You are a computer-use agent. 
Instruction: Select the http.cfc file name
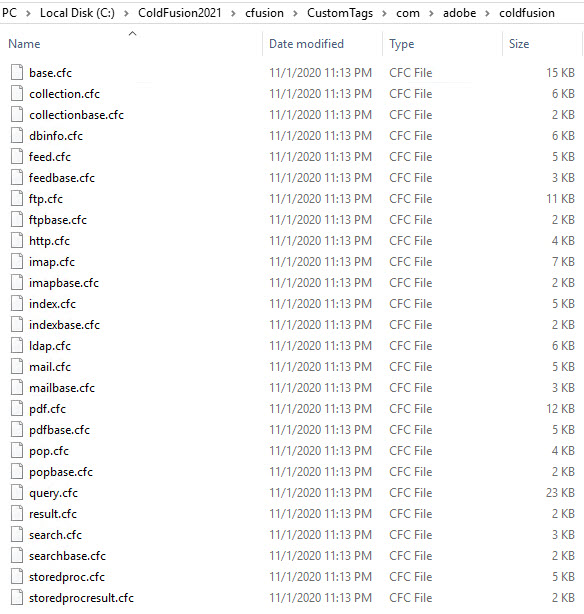[x=49, y=240]
